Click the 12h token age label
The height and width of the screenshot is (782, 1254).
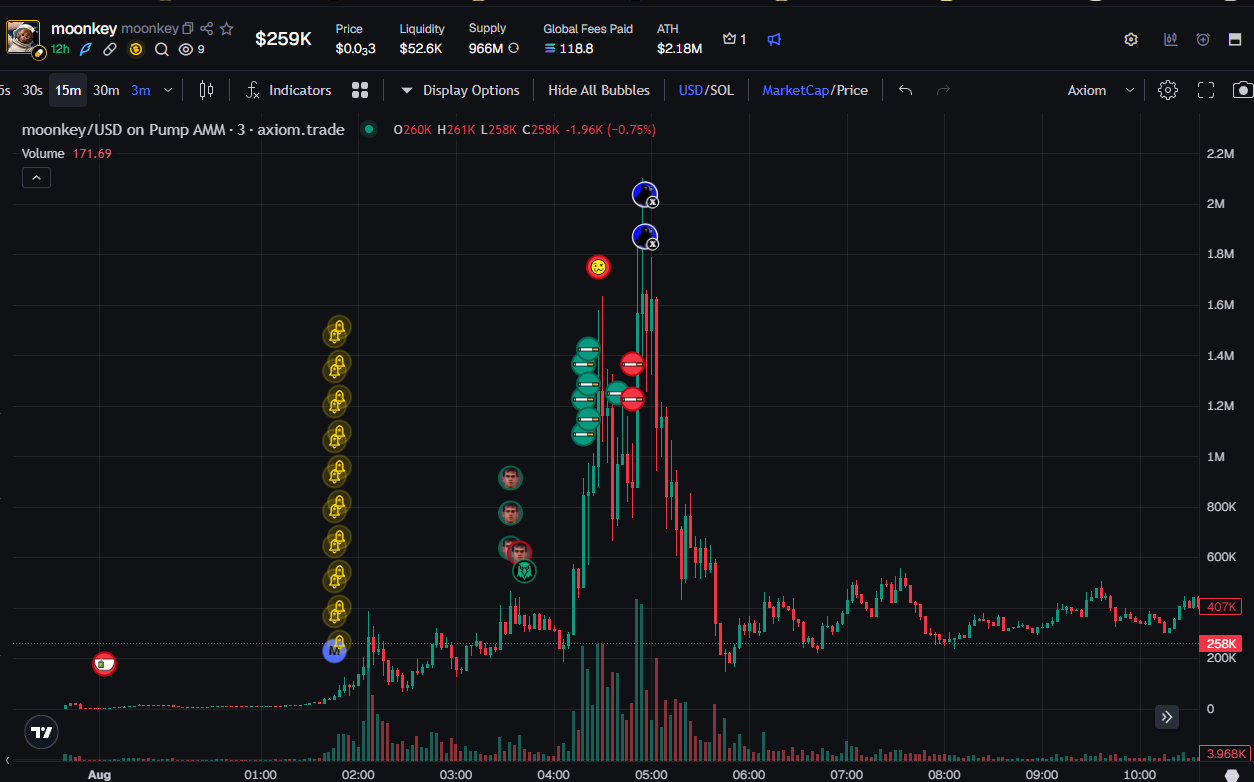[60, 49]
